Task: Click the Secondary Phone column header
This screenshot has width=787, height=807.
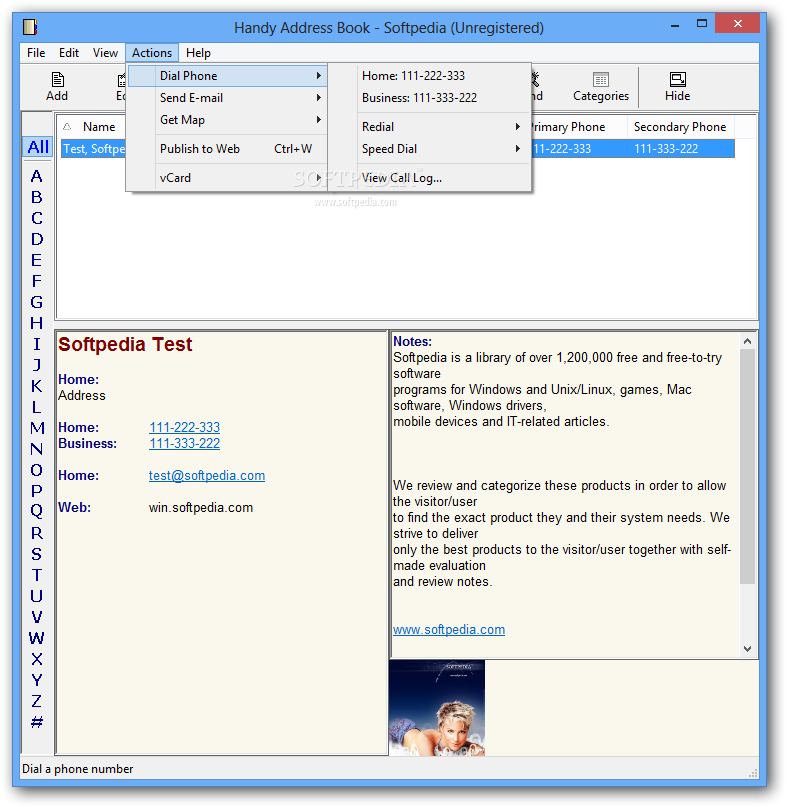Action: (x=680, y=127)
